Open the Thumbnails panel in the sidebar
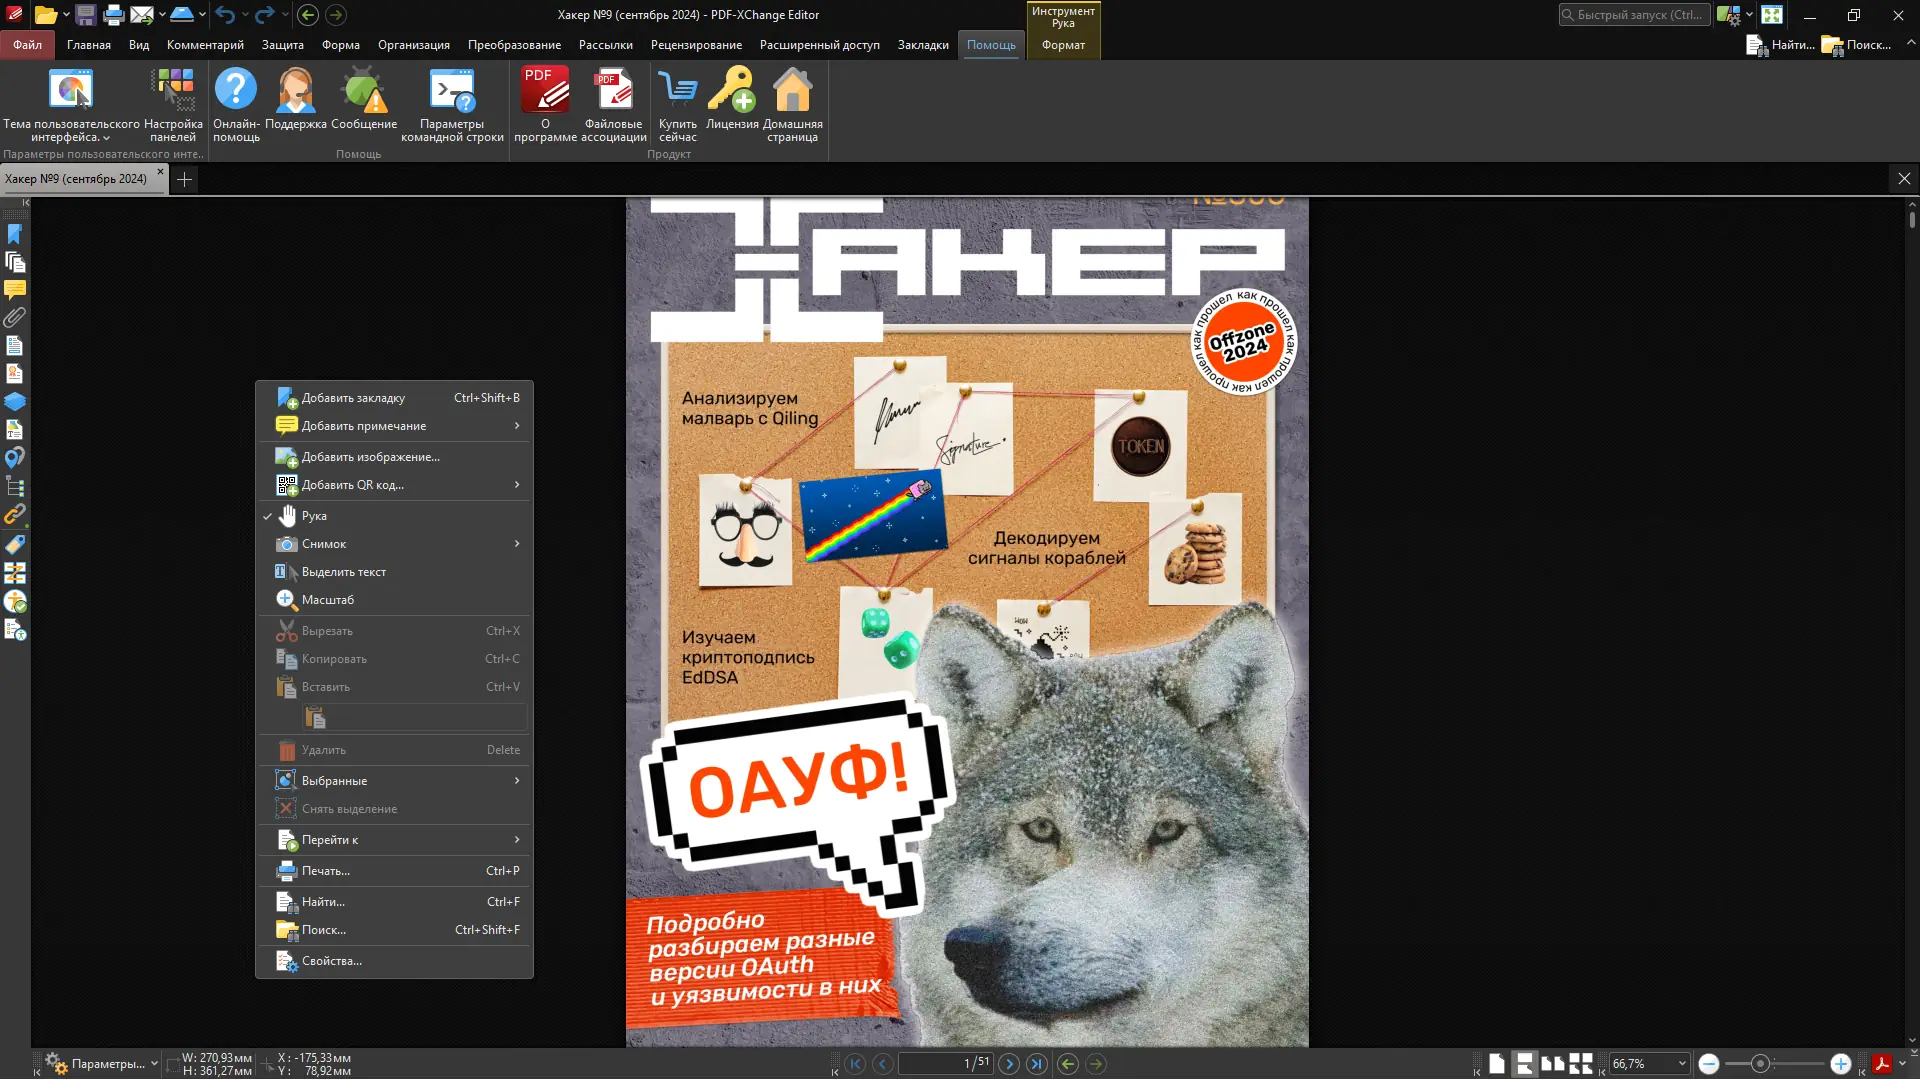The image size is (1920, 1080). 15,262
